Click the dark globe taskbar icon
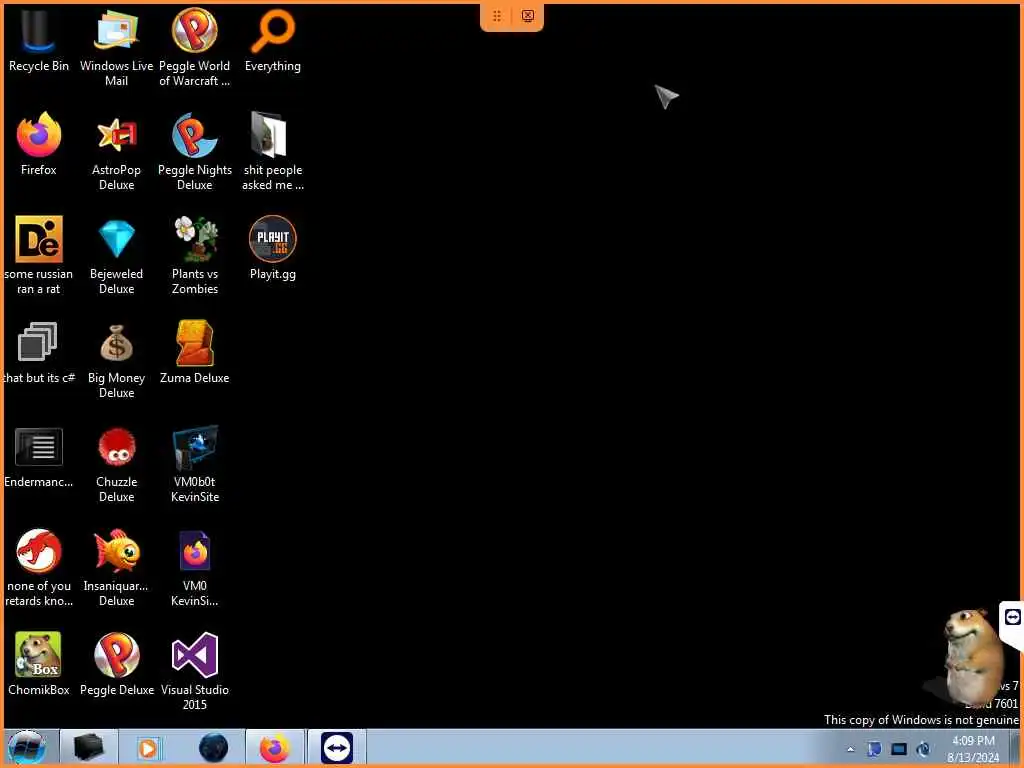1024x768 pixels. (x=214, y=748)
